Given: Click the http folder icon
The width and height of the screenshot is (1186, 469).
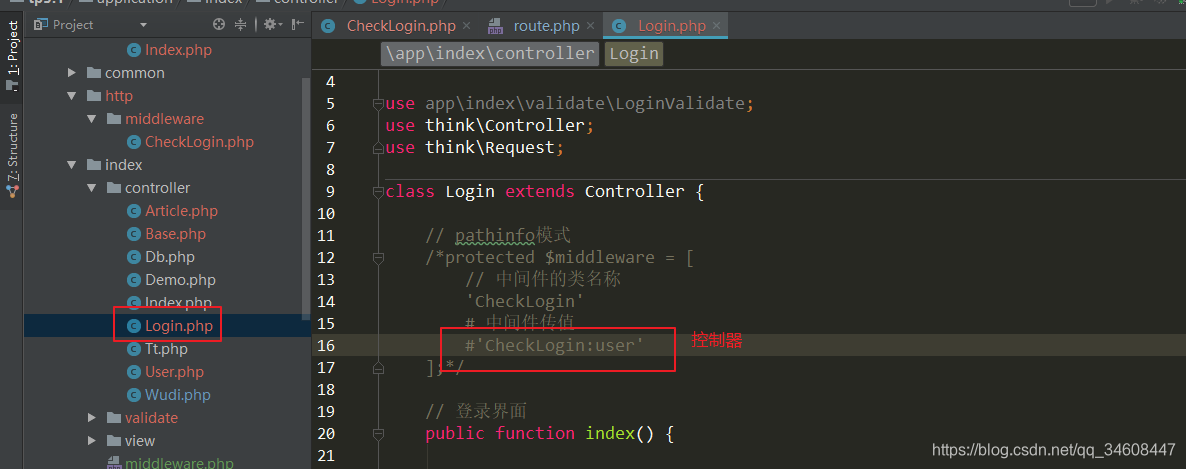Looking at the screenshot, I should (94, 96).
